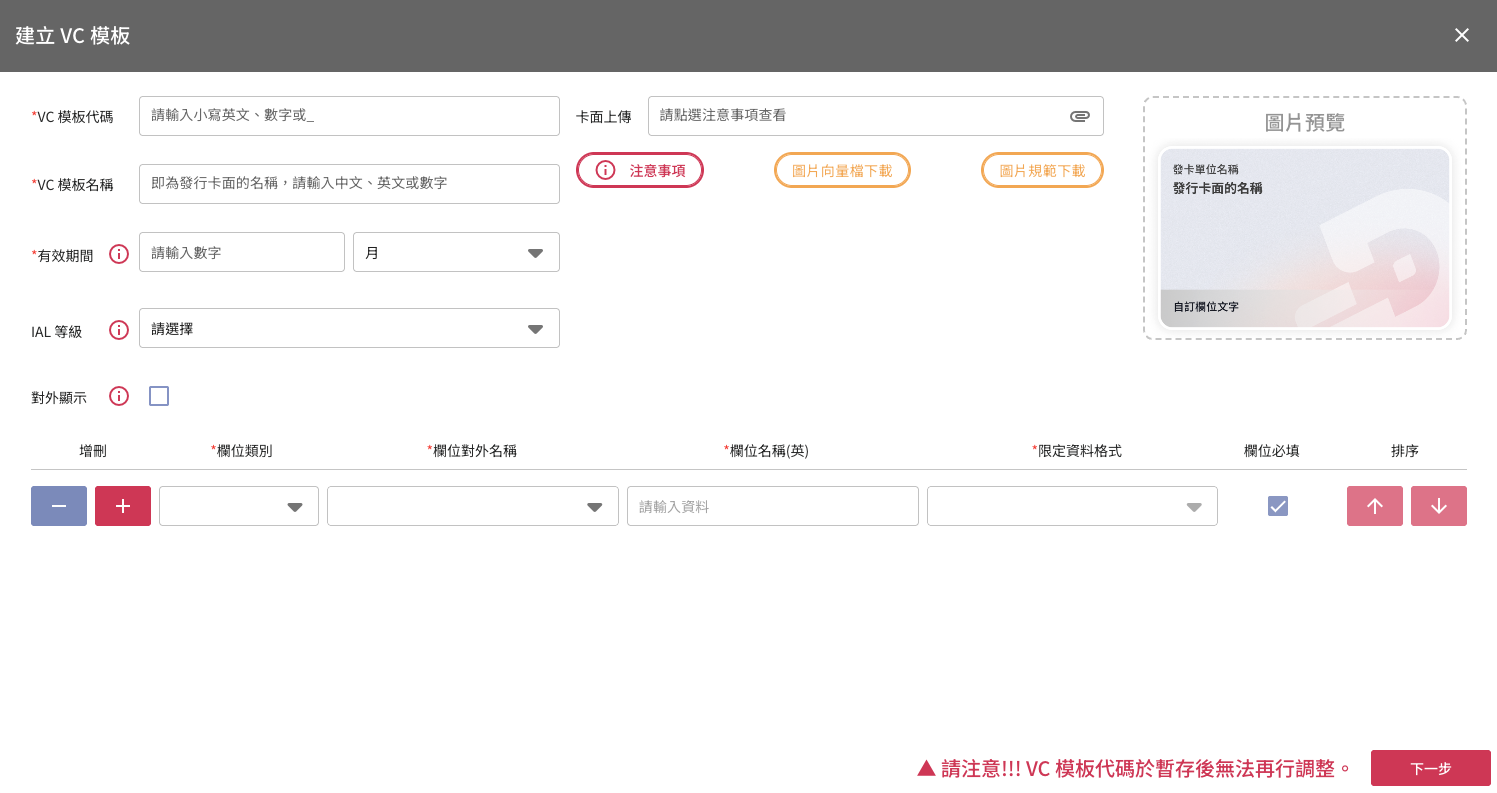1497x793 pixels.
Task: Expand the IAL 等級 請選擇 dropdown
Action: tap(349, 328)
